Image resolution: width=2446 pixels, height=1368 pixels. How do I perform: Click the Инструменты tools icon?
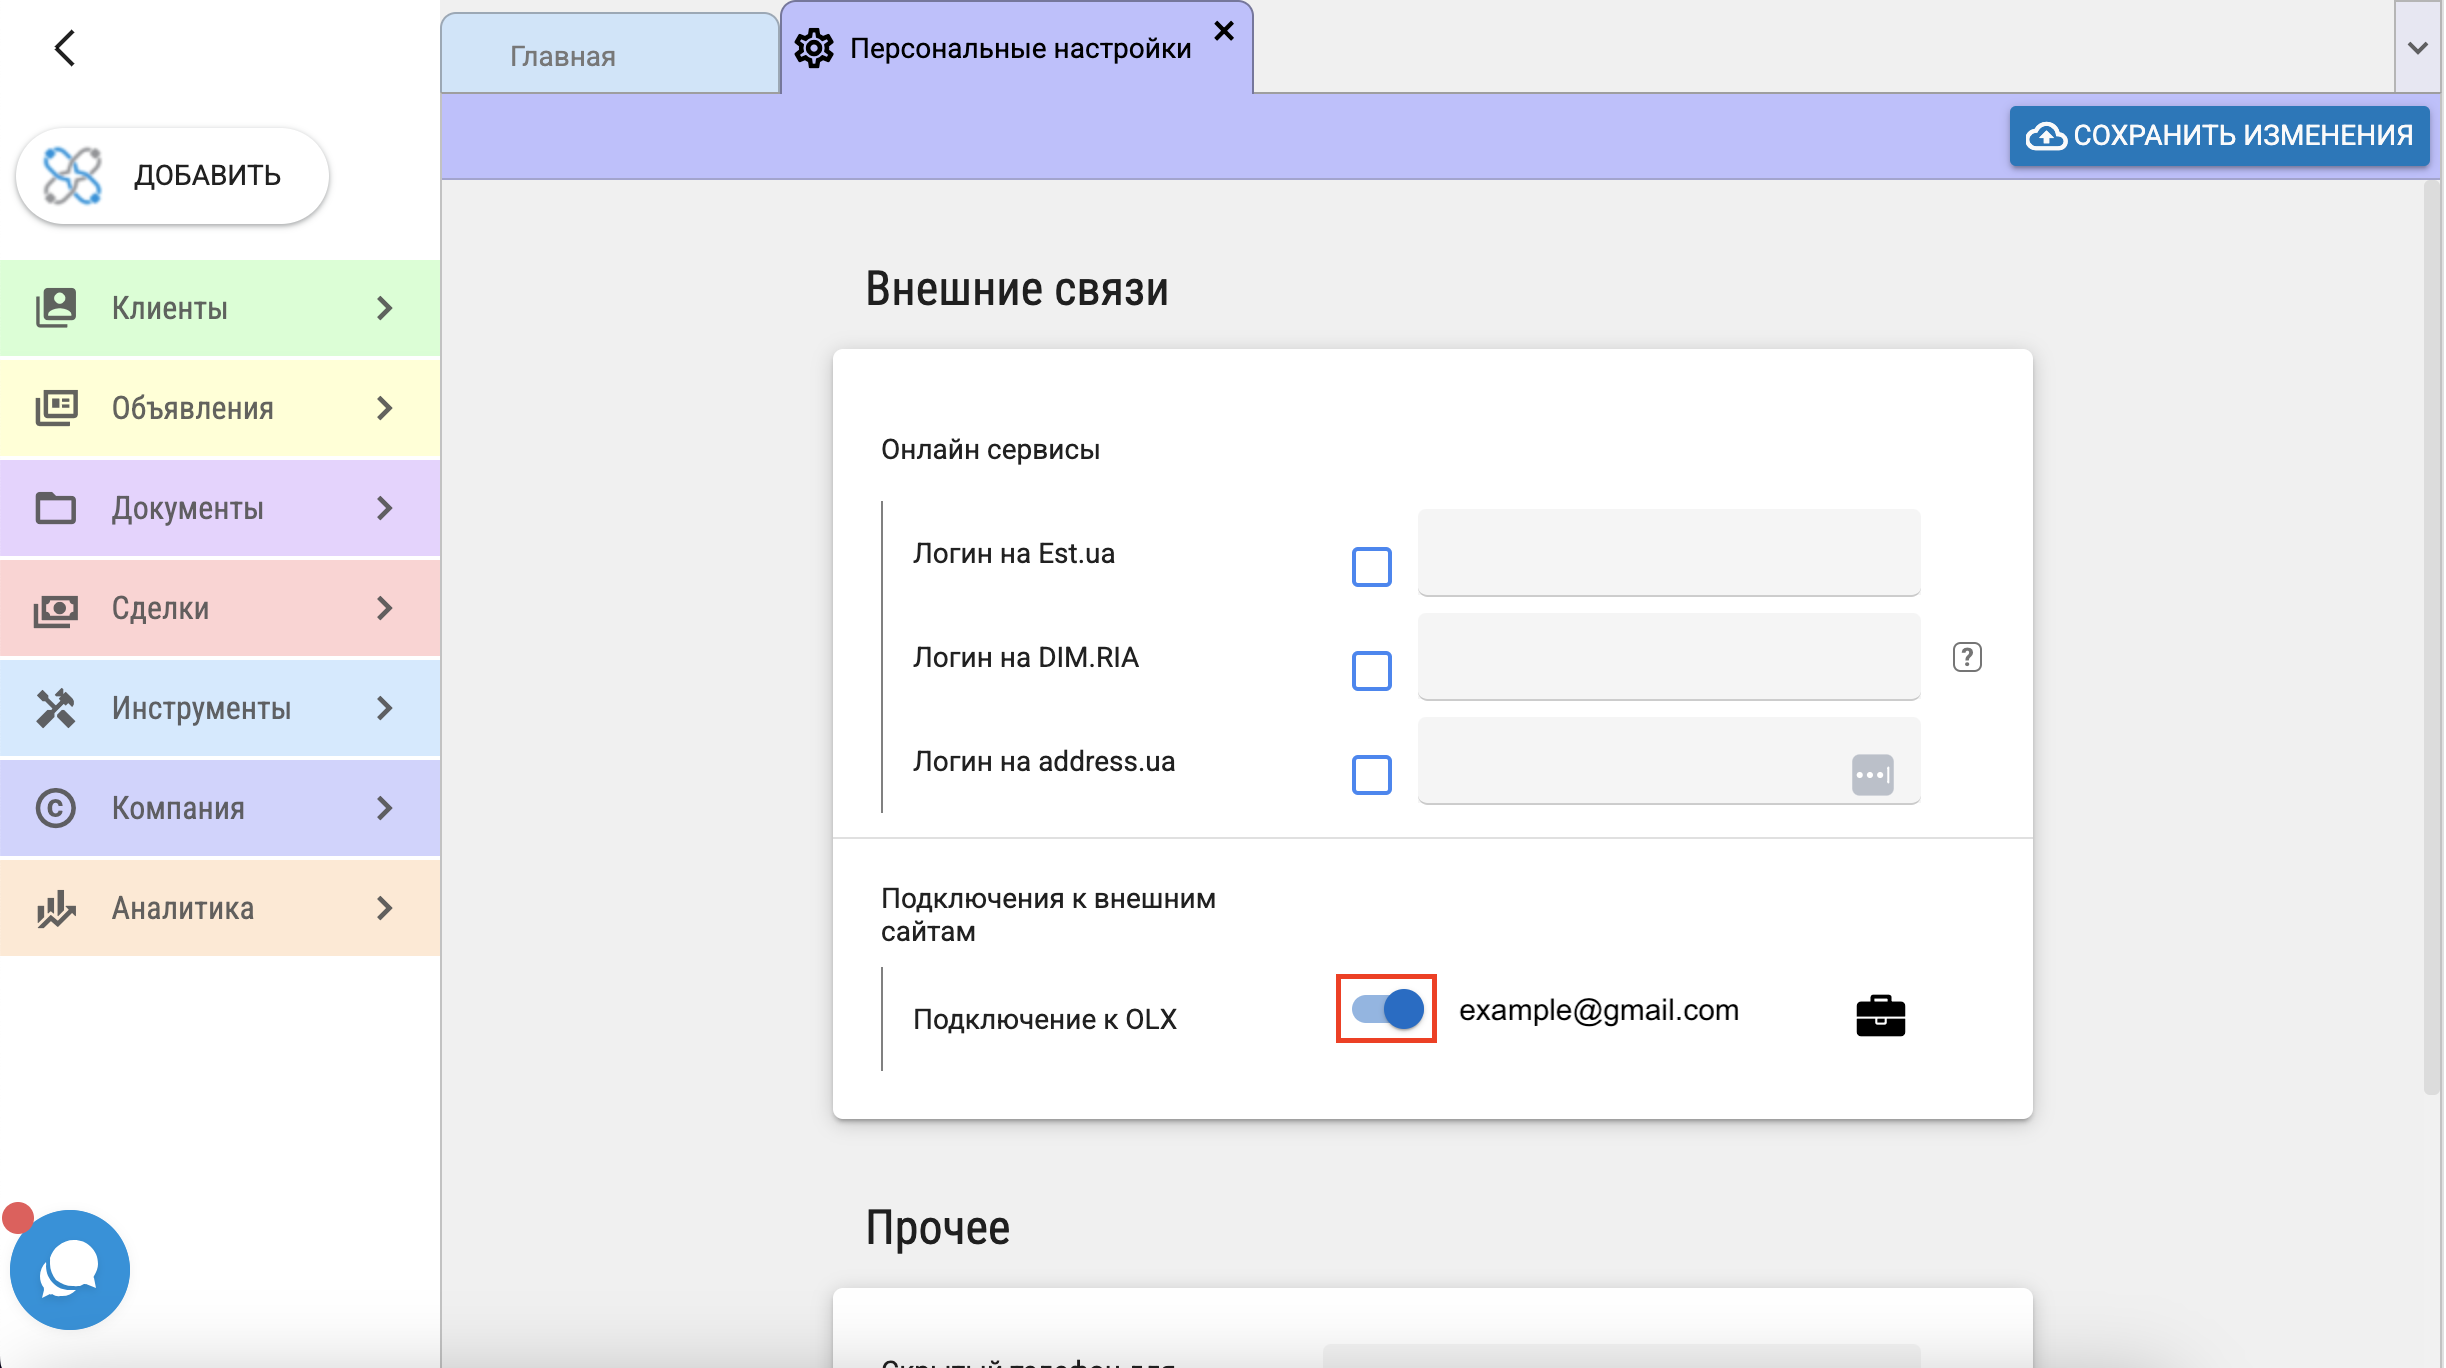[x=56, y=708]
